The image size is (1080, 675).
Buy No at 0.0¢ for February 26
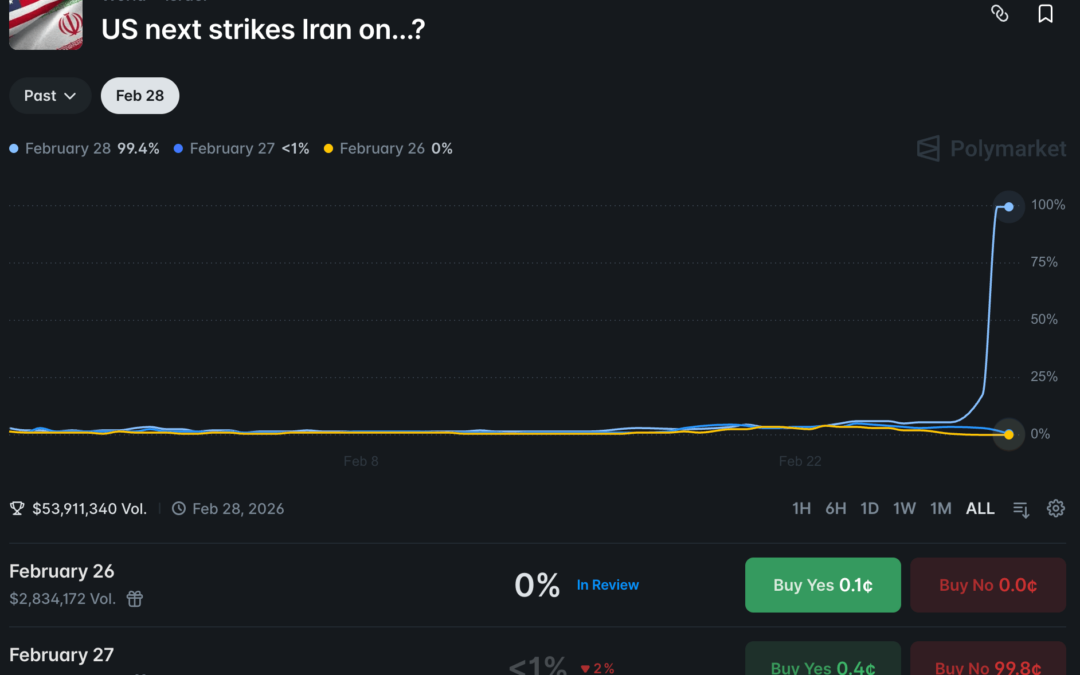click(987, 585)
